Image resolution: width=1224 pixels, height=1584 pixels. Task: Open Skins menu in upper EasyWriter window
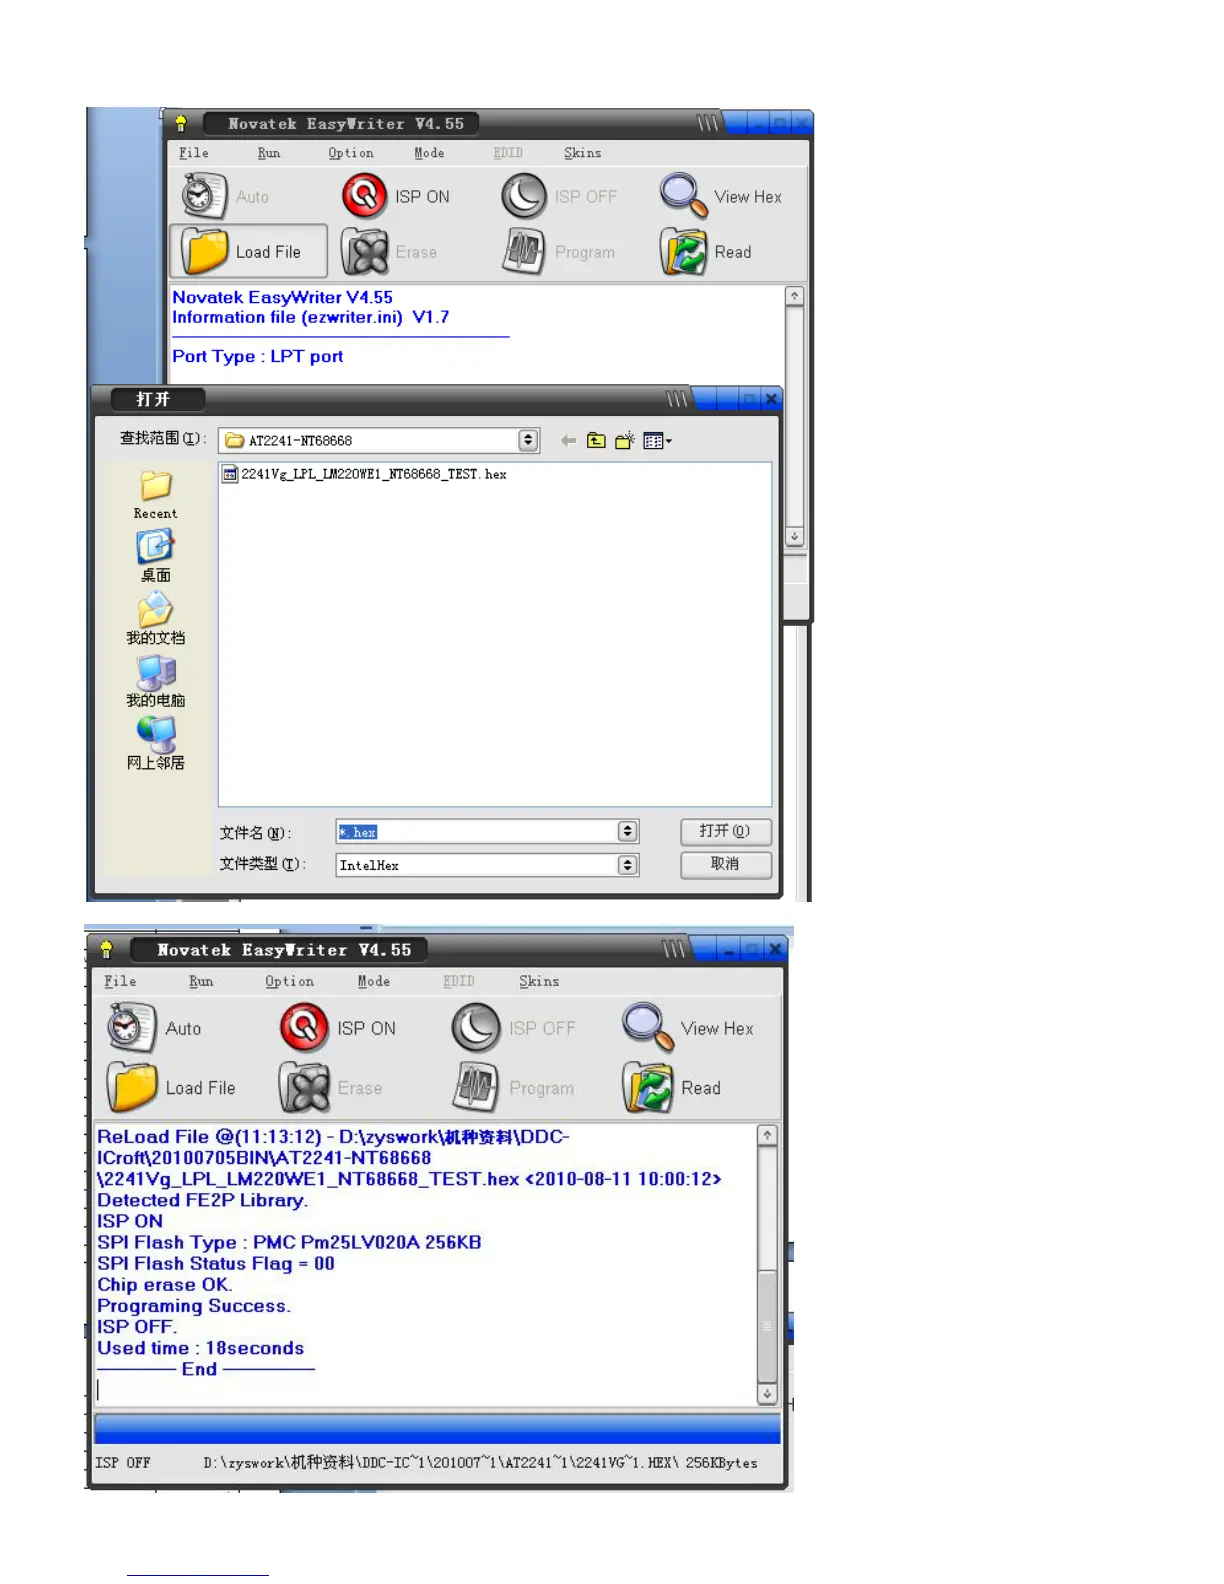pos(582,153)
